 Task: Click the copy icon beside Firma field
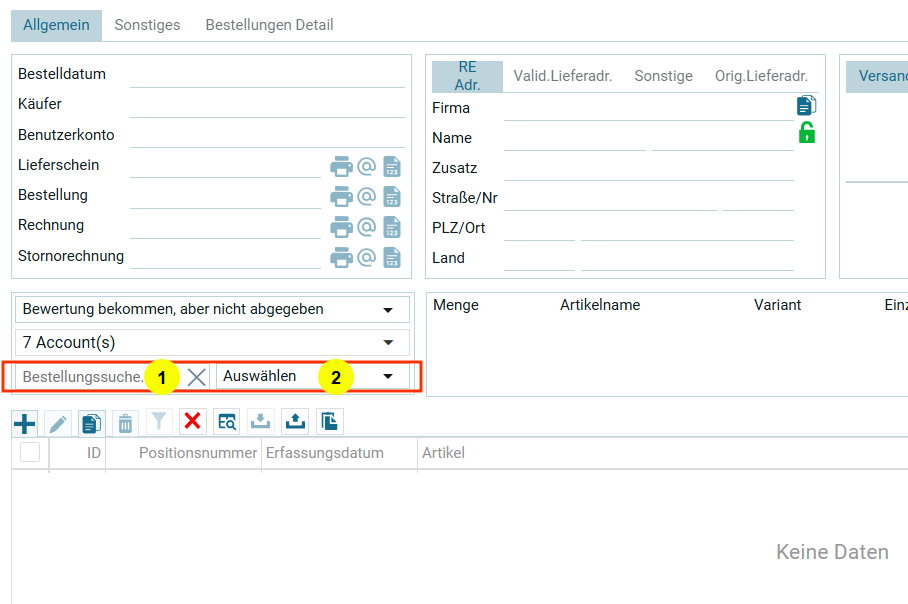pos(806,105)
